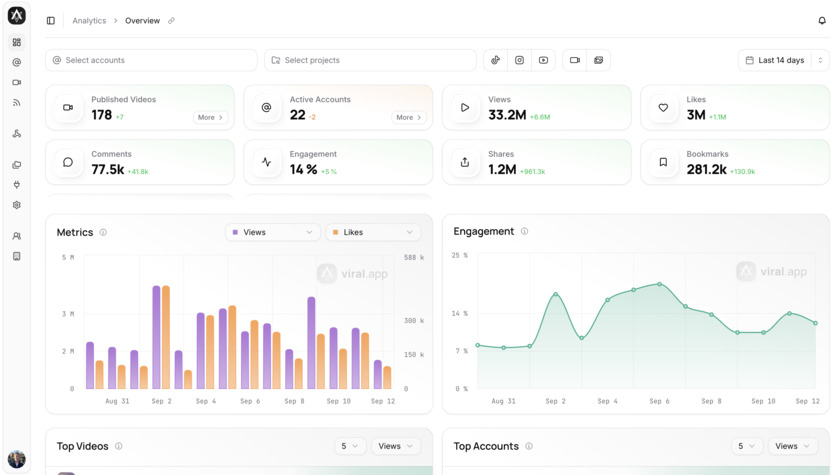Click the Top Accounts info icon

point(529,446)
